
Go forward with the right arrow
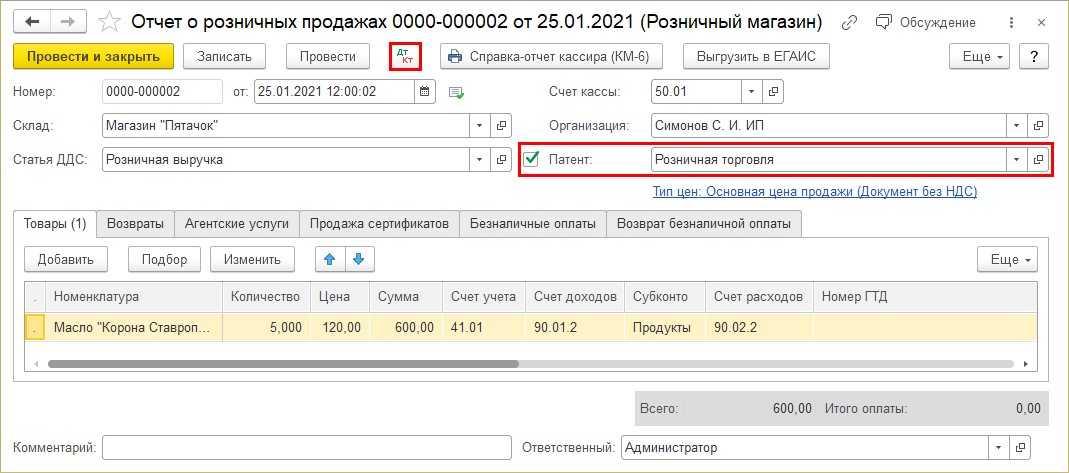point(67,22)
